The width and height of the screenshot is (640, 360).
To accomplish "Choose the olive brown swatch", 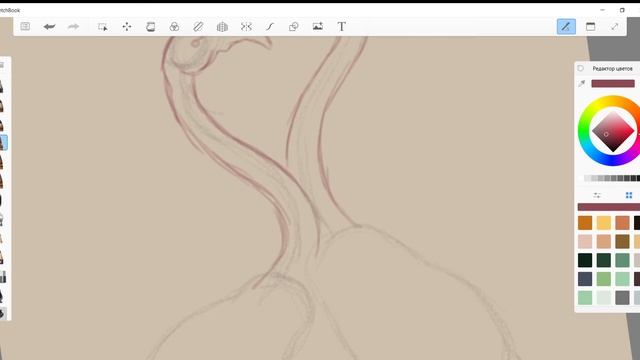I will (622, 242).
